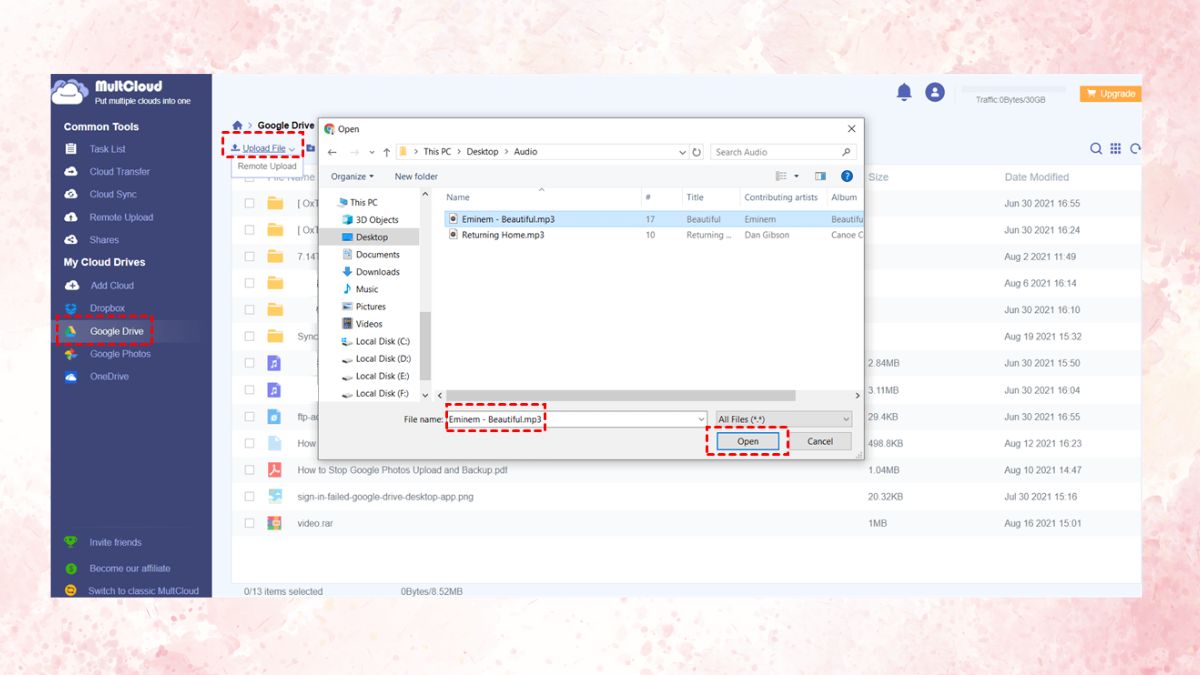Open Invite friends in sidebar
Image resolution: width=1200 pixels, height=675 pixels.
(x=115, y=542)
